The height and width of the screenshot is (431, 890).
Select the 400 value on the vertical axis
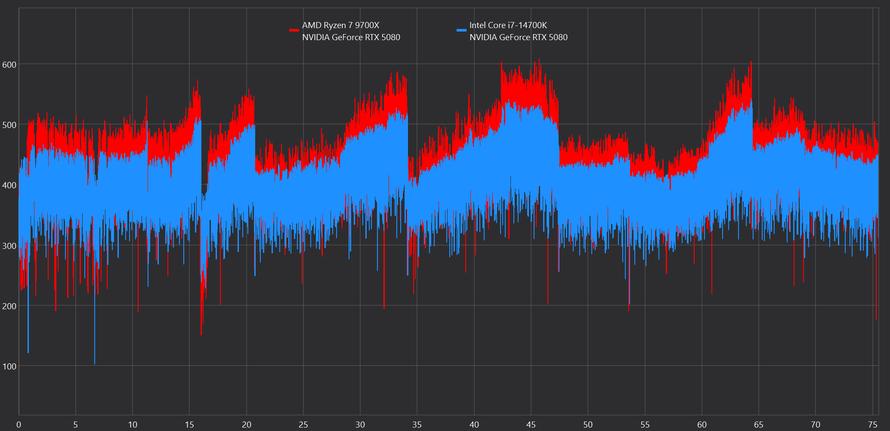tap(10, 185)
